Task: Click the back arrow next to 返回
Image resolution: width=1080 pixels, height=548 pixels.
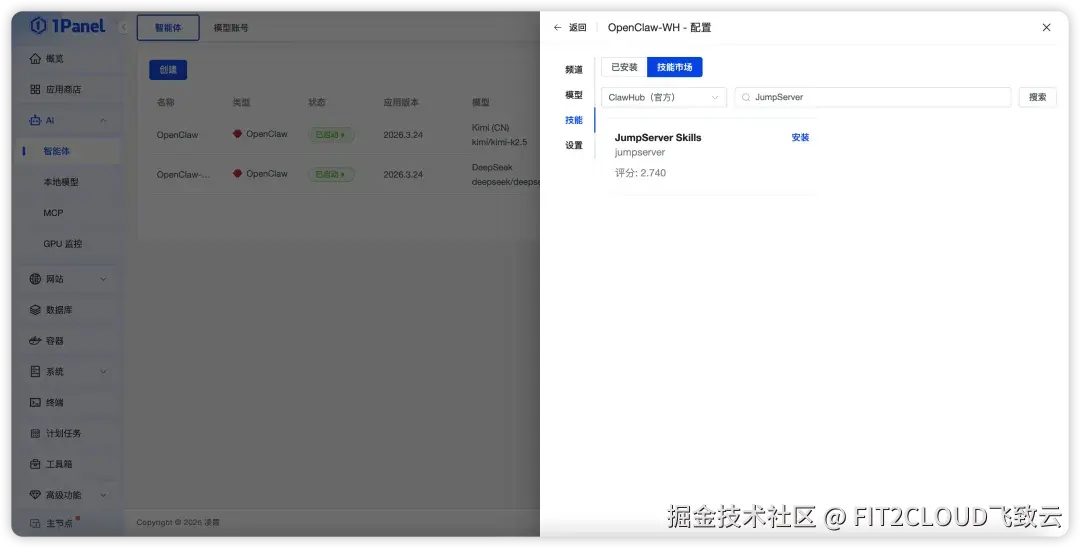Action: coord(557,28)
